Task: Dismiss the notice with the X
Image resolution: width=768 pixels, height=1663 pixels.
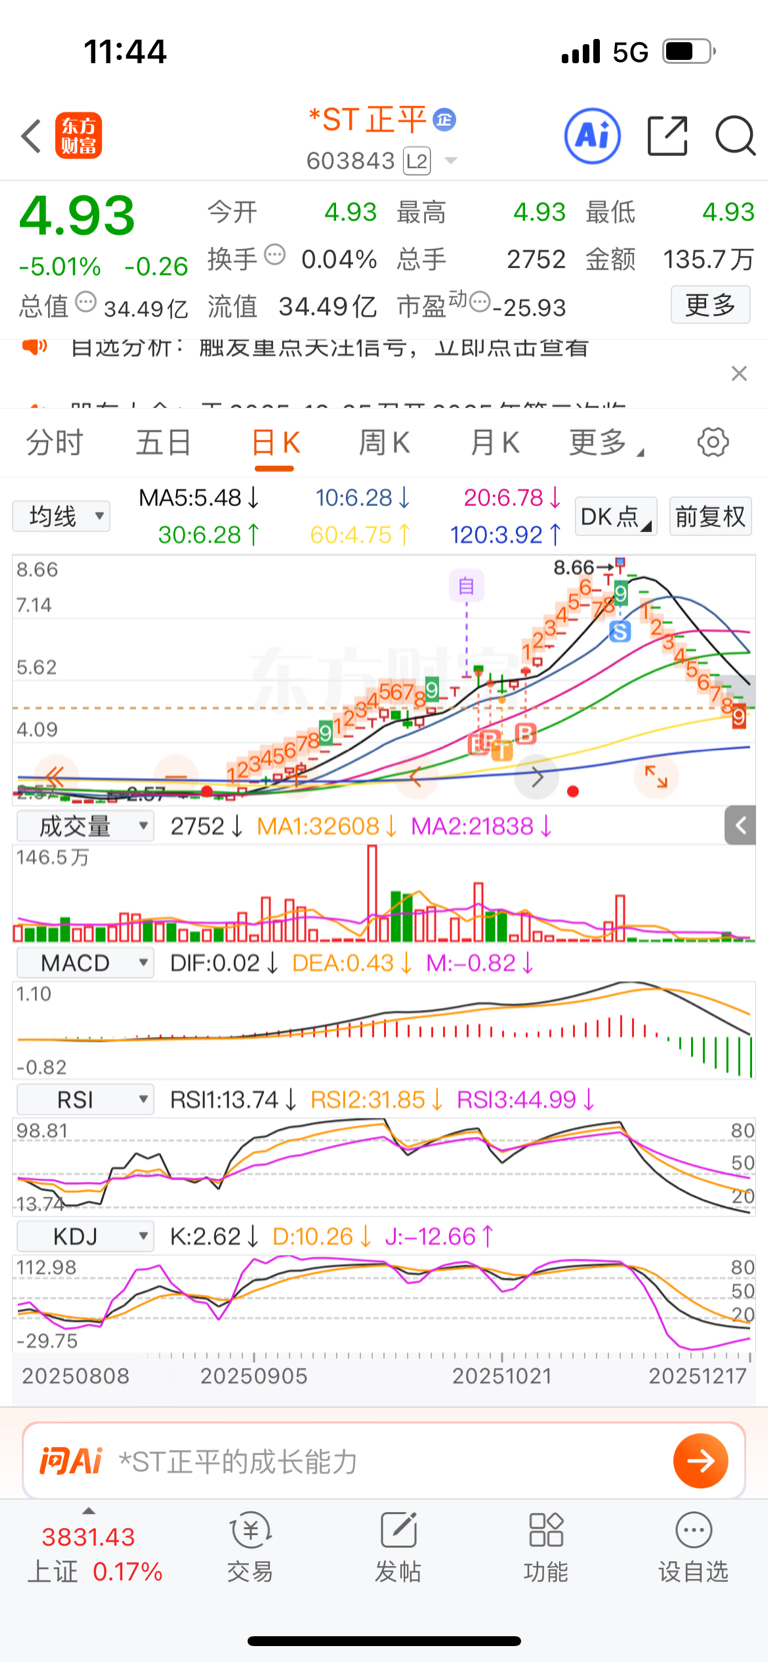Action: [x=739, y=373]
